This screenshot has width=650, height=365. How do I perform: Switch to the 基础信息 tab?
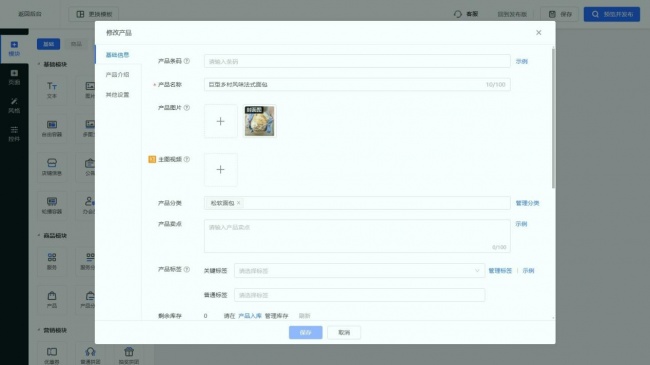(x=118, y=55)
